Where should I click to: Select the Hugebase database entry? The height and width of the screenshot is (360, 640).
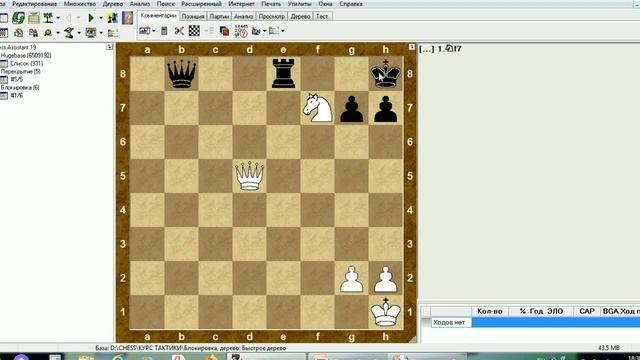coord(26,56)
